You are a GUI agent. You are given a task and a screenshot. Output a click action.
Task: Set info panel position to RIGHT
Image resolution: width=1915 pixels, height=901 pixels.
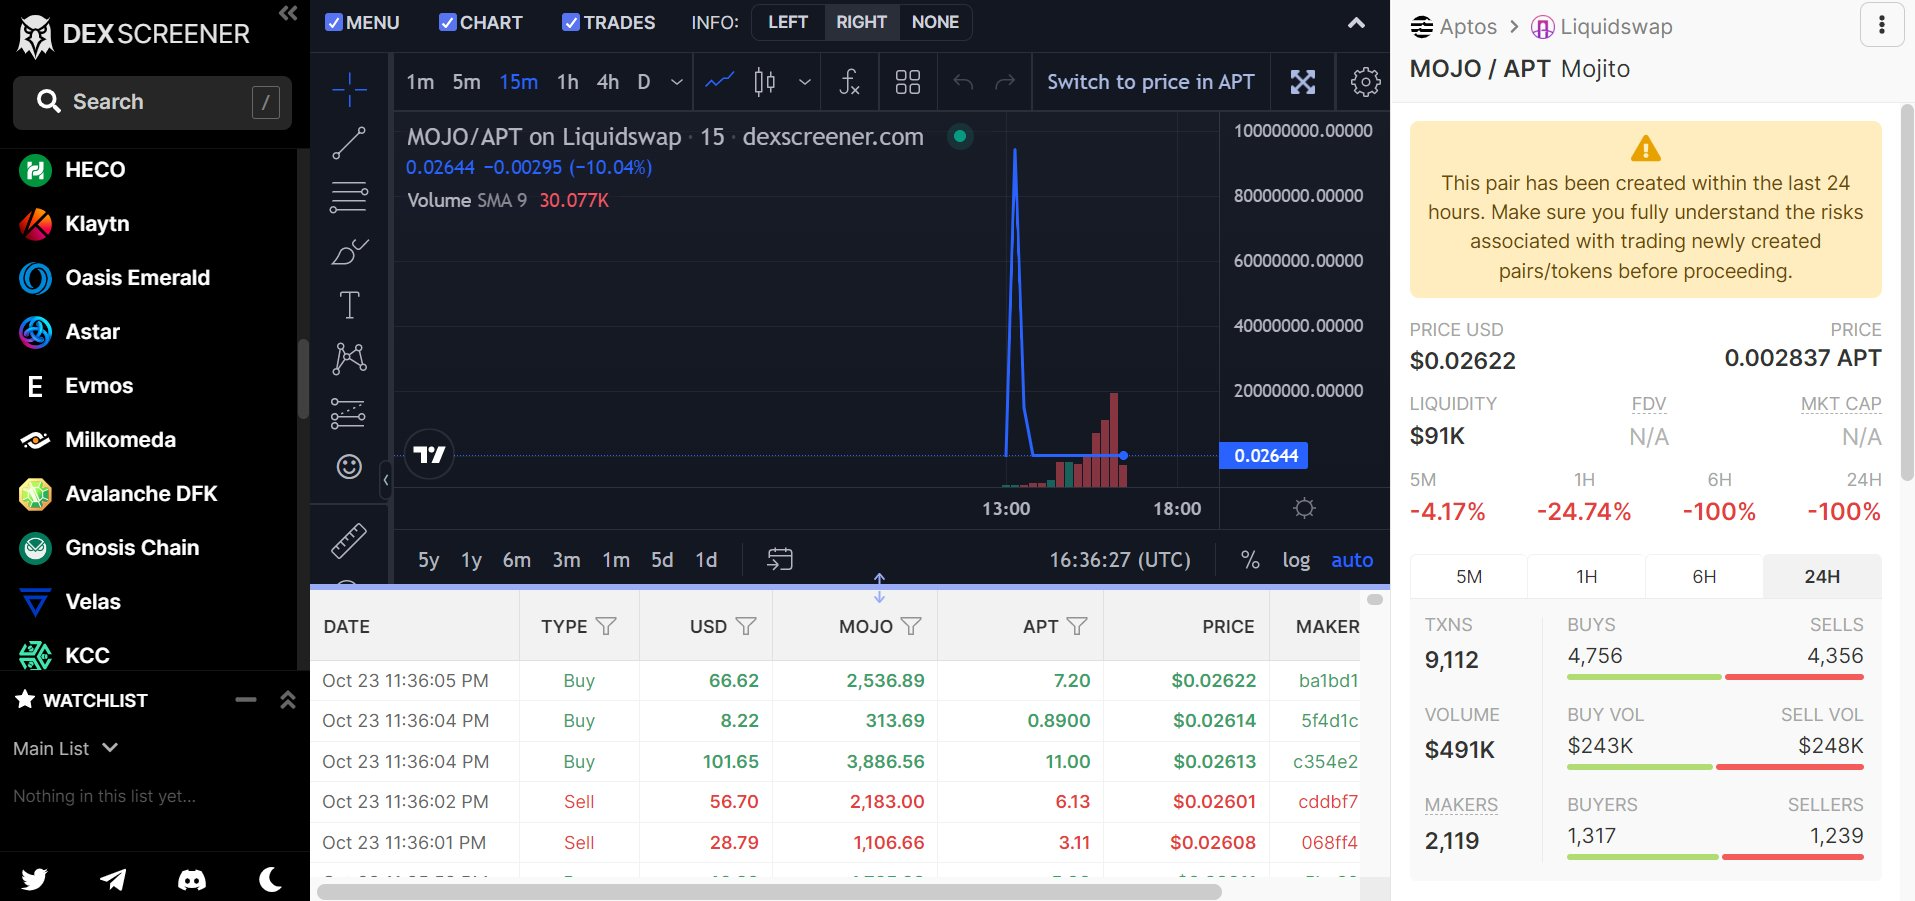pyautogui.click(x=861, y=22)
